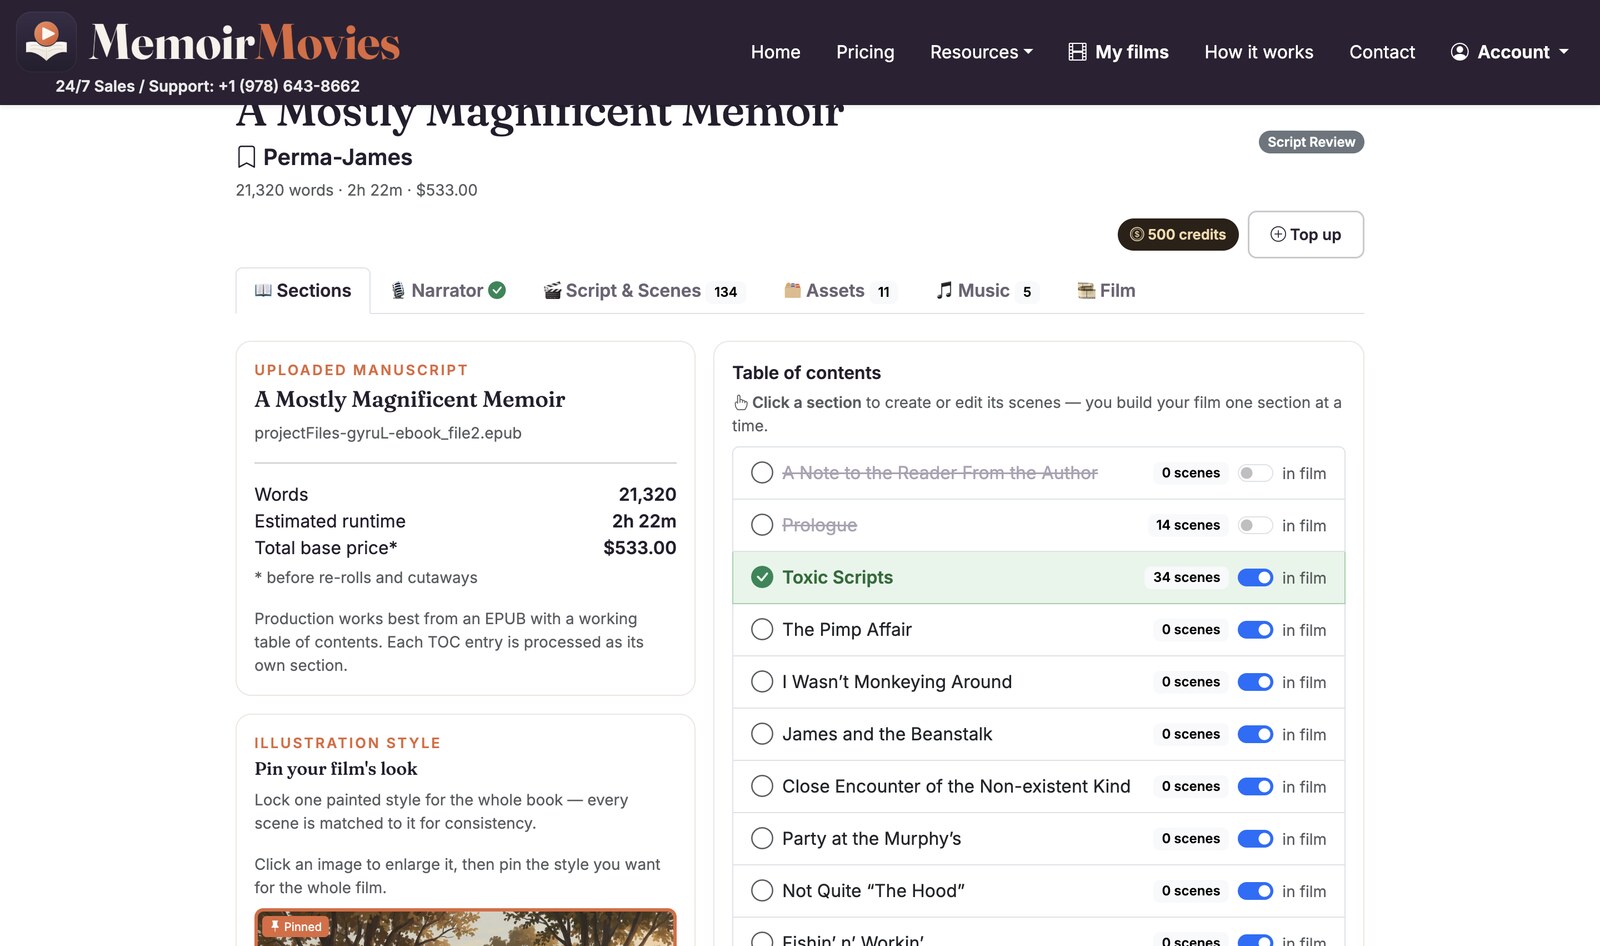The width and height of the screenshot is (1600, 946).
Task: Click the green checkmark badge on Narrator tab
Action: coord(497,290)
